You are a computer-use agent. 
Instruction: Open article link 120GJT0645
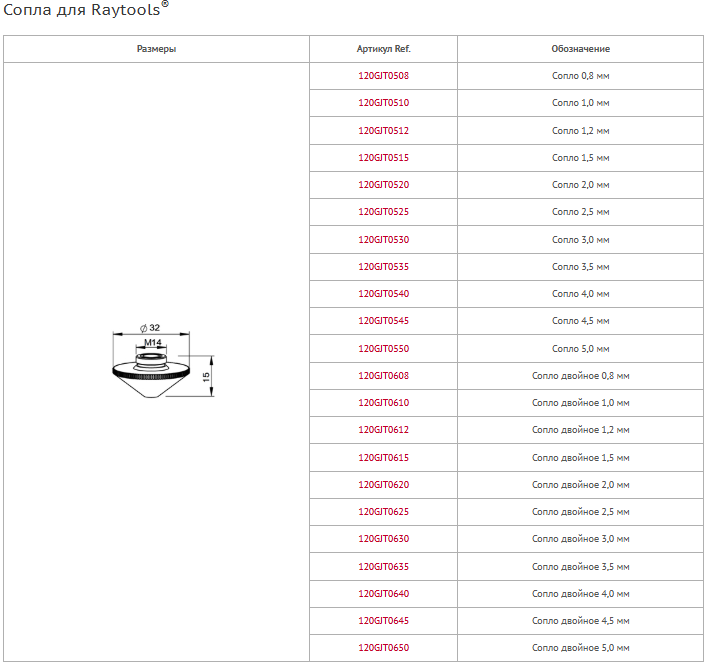tap(383, 621)
